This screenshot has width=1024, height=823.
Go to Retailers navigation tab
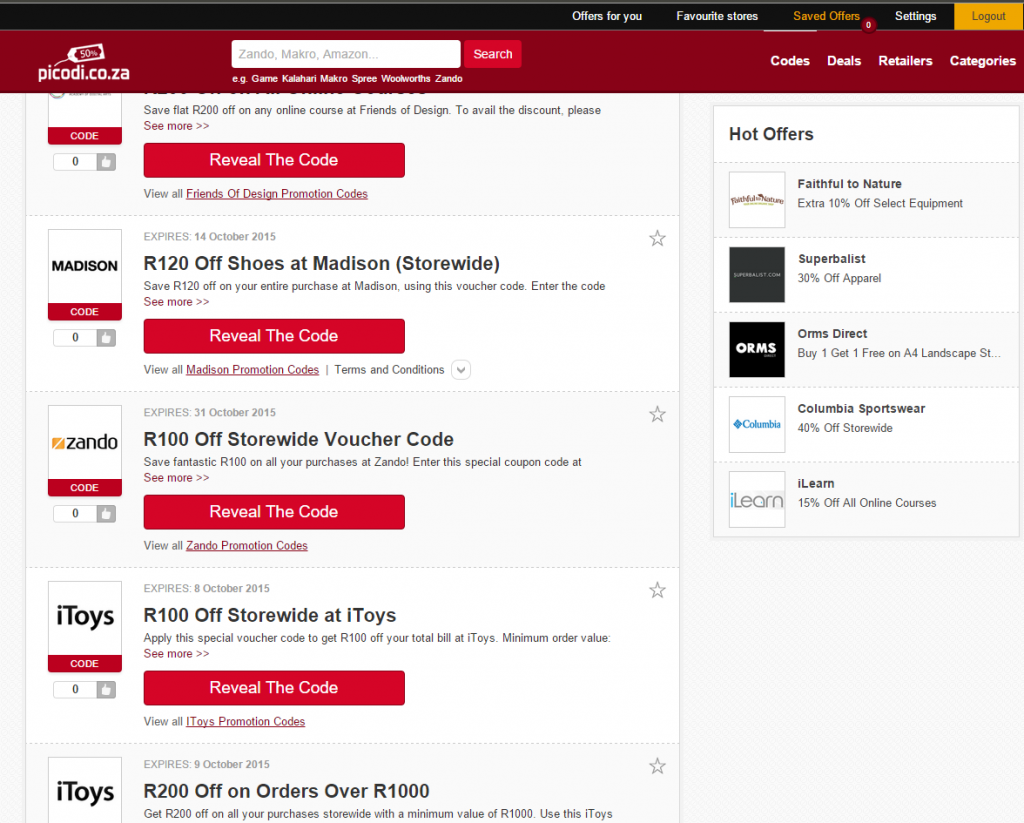[905, 61]
